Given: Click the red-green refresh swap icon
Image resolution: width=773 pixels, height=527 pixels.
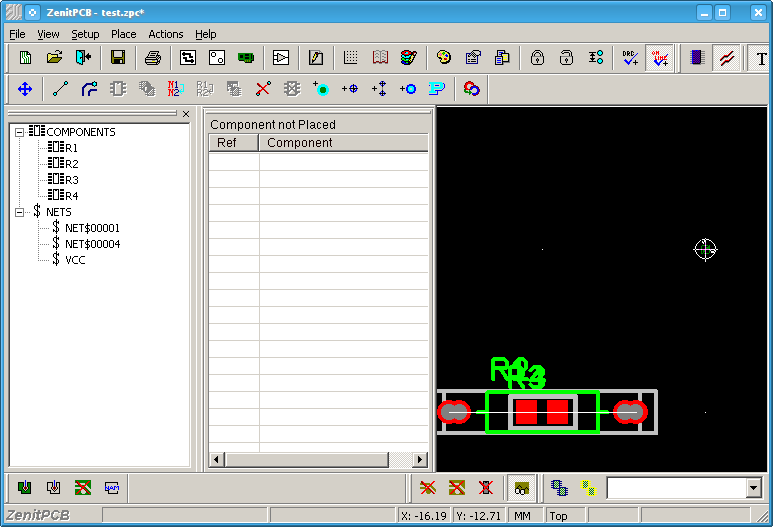Looking at the screenshot, I should pos(472,89).
